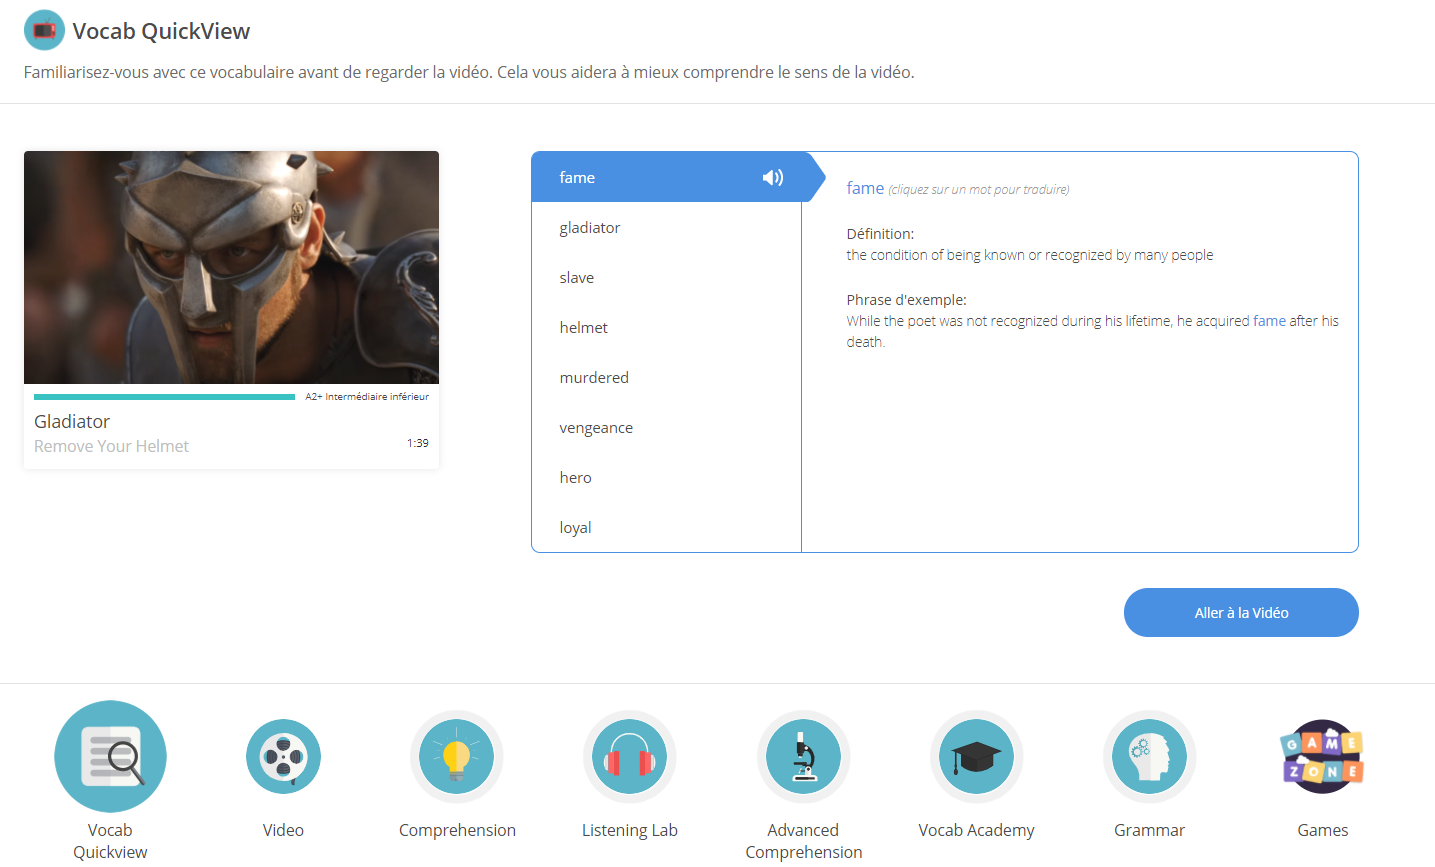Viewport: 1435px width, 867px height.
Task: Click the Vocab QuickView TV icon
Action: (x=44, y=31)
